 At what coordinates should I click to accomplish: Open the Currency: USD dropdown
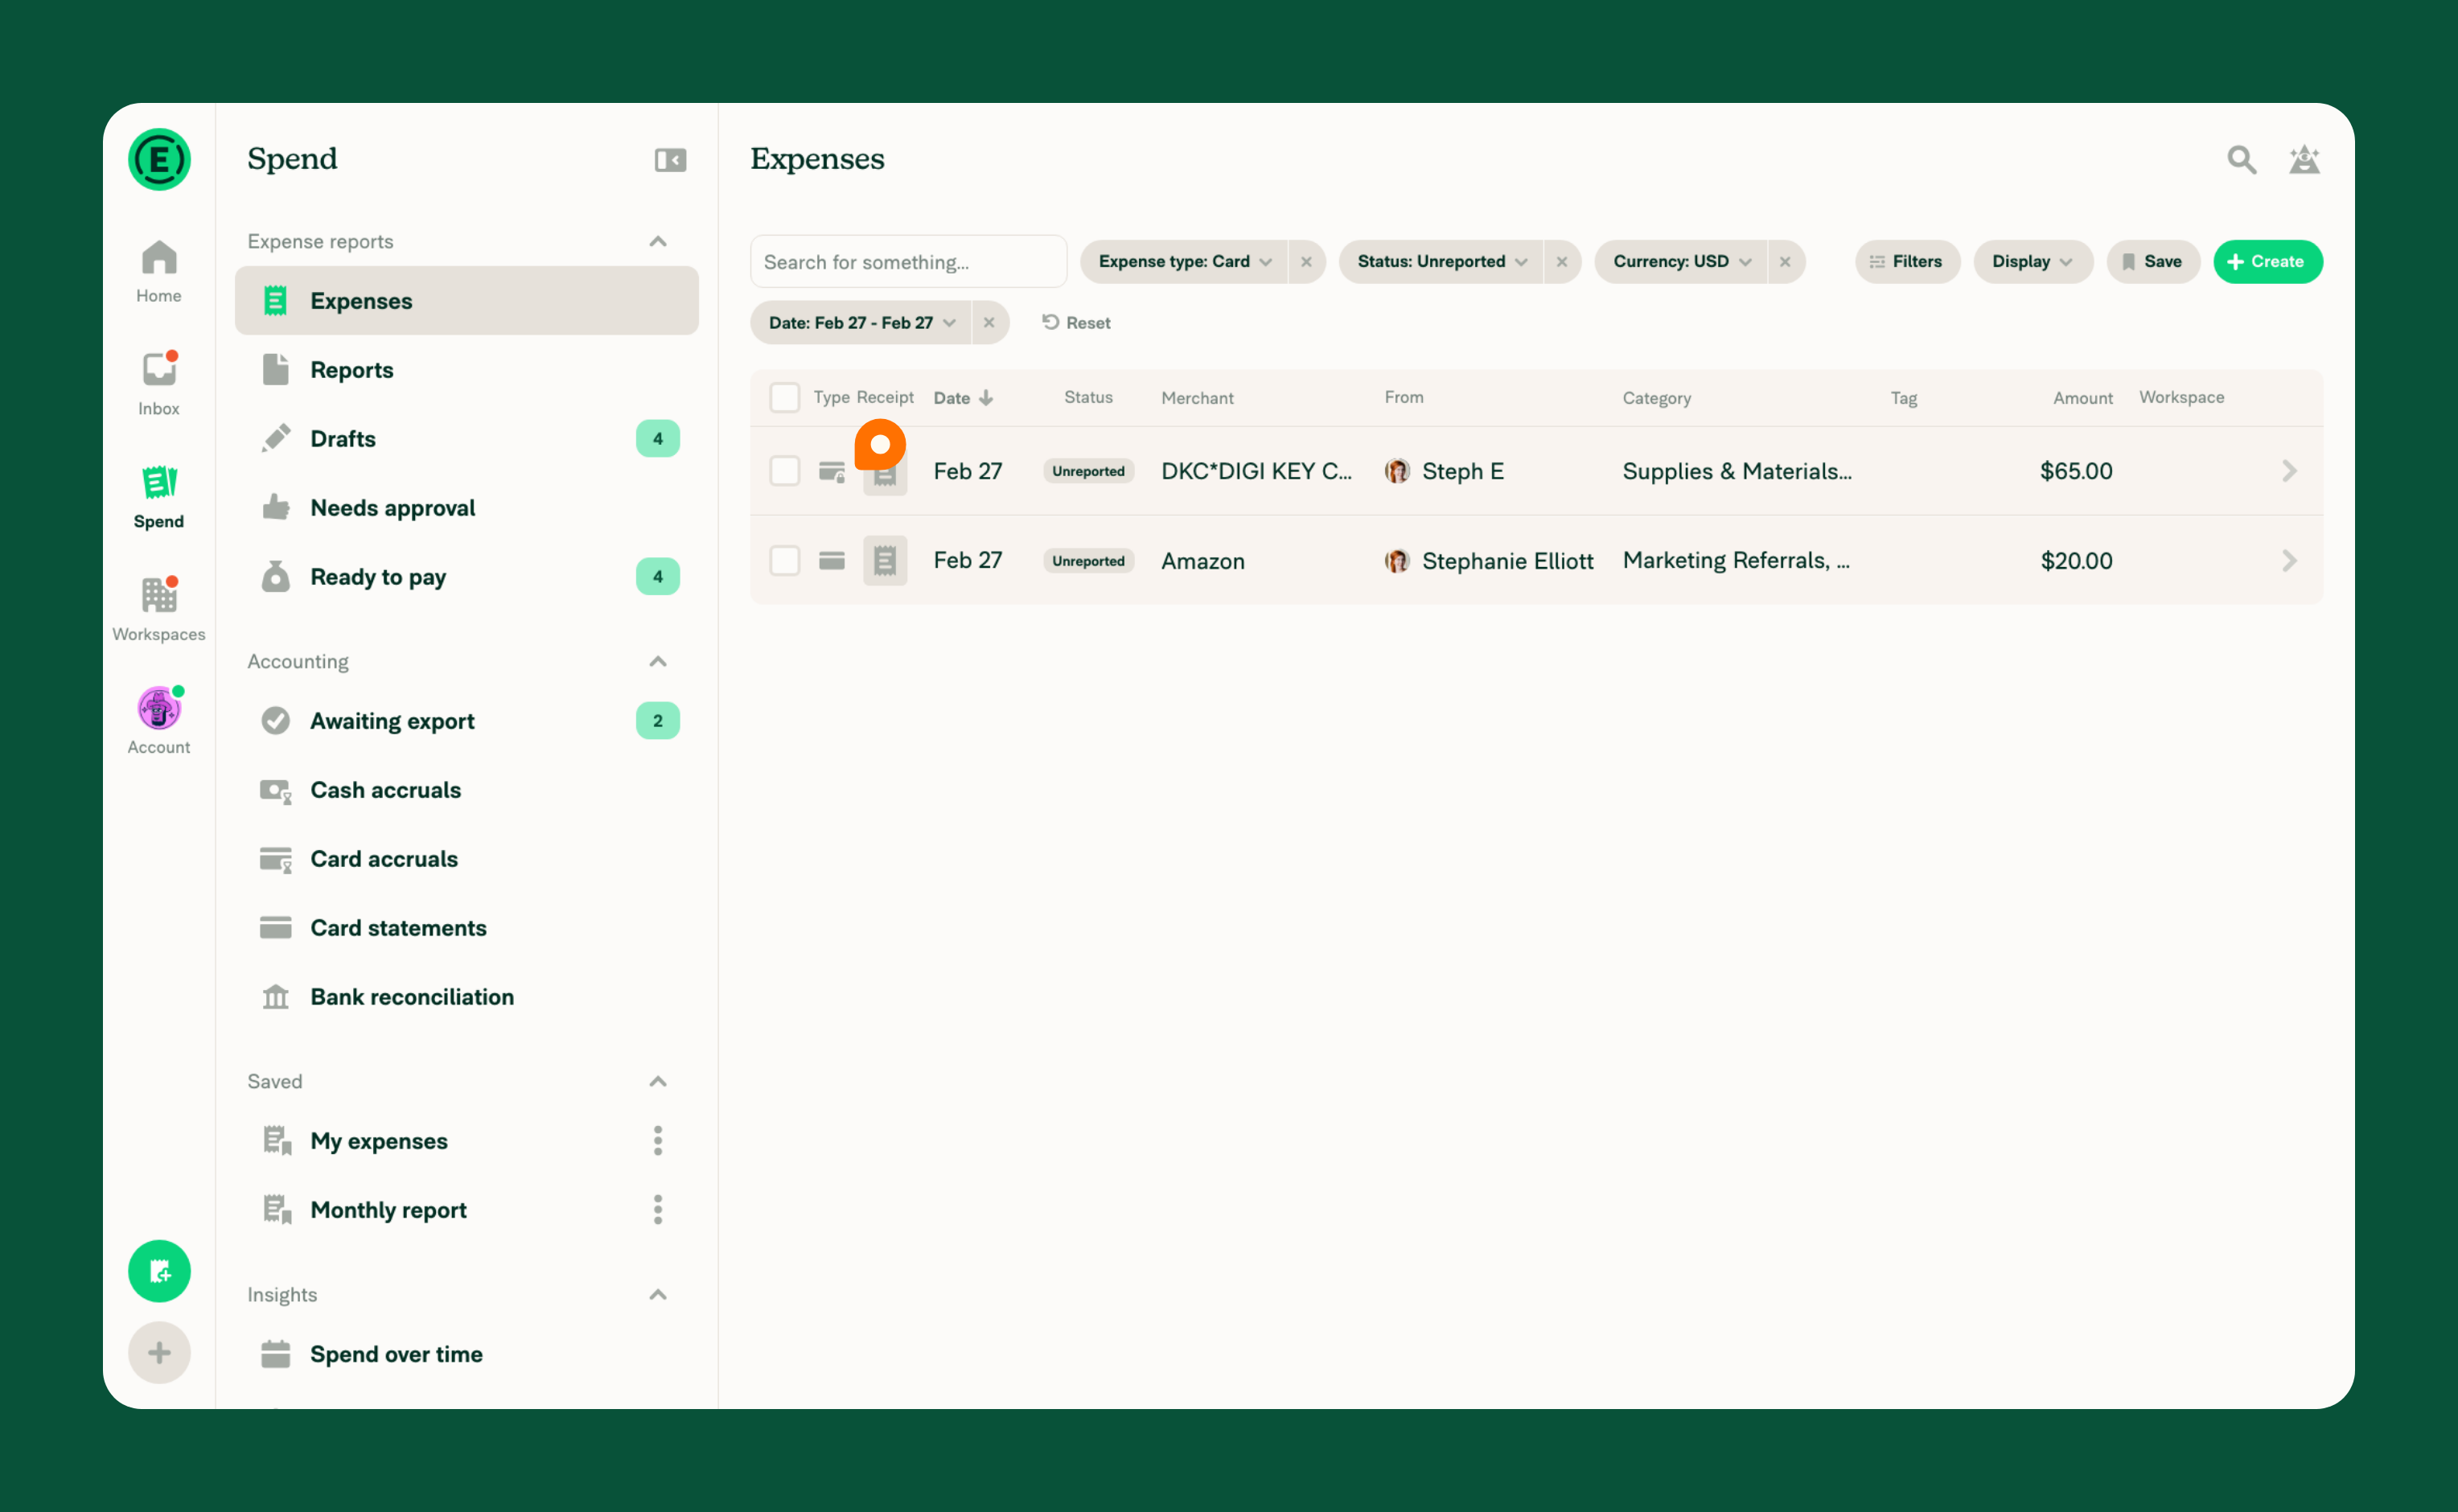(1681, 262)
